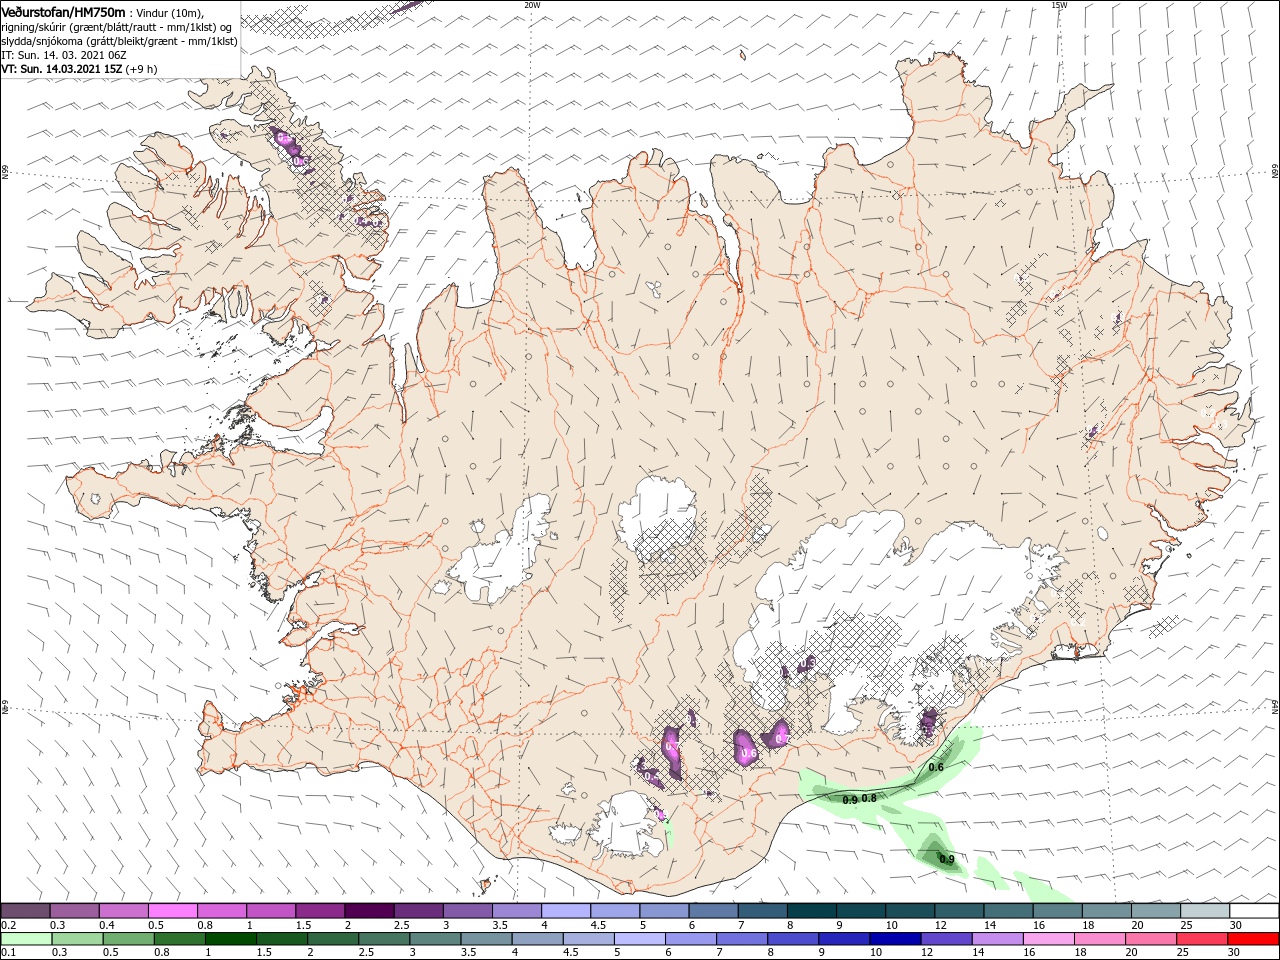This screenshot has height=960, width=1280.
Task: Click the '0.8' label under upper legend row
Action: (x=205, y=925)
